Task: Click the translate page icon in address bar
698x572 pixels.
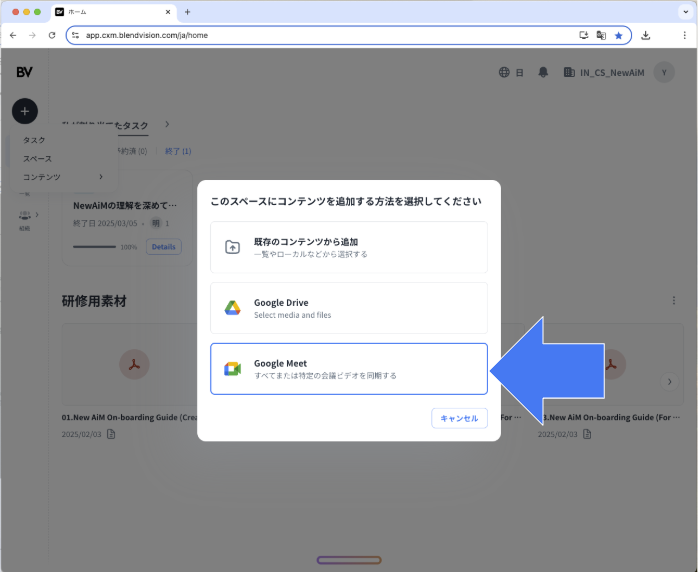Action: 601,36
